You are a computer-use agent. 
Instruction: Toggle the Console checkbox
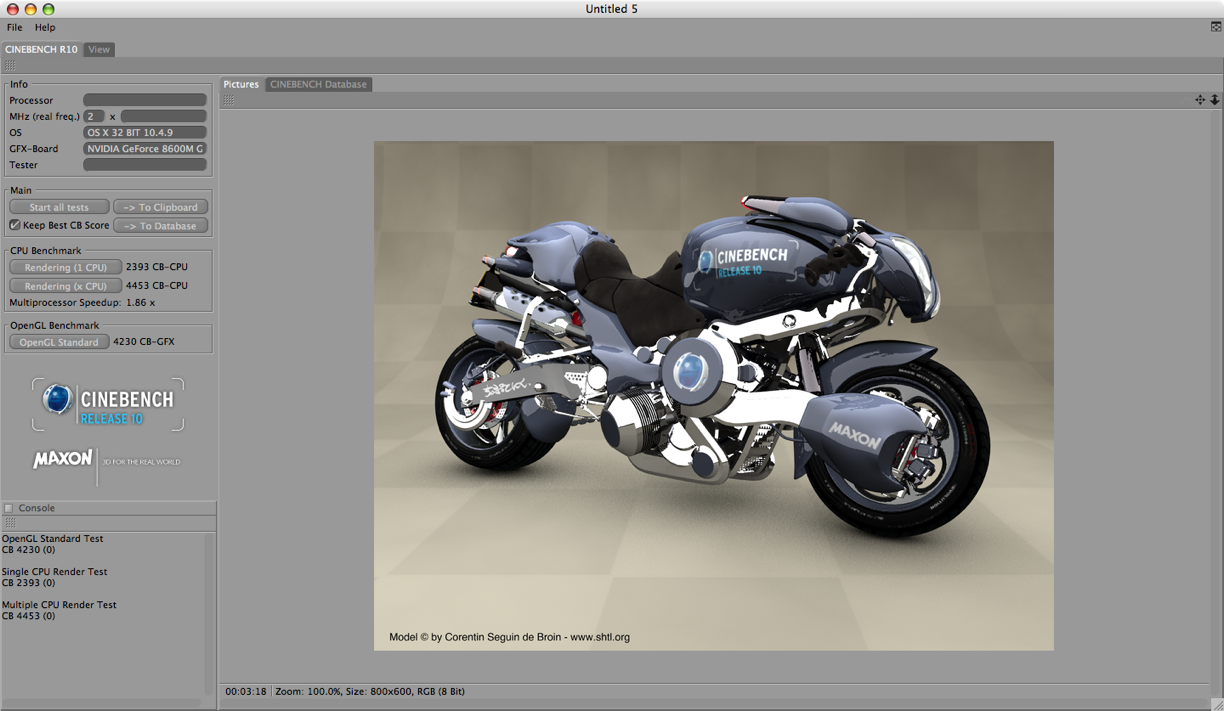[x=9, y=508]
